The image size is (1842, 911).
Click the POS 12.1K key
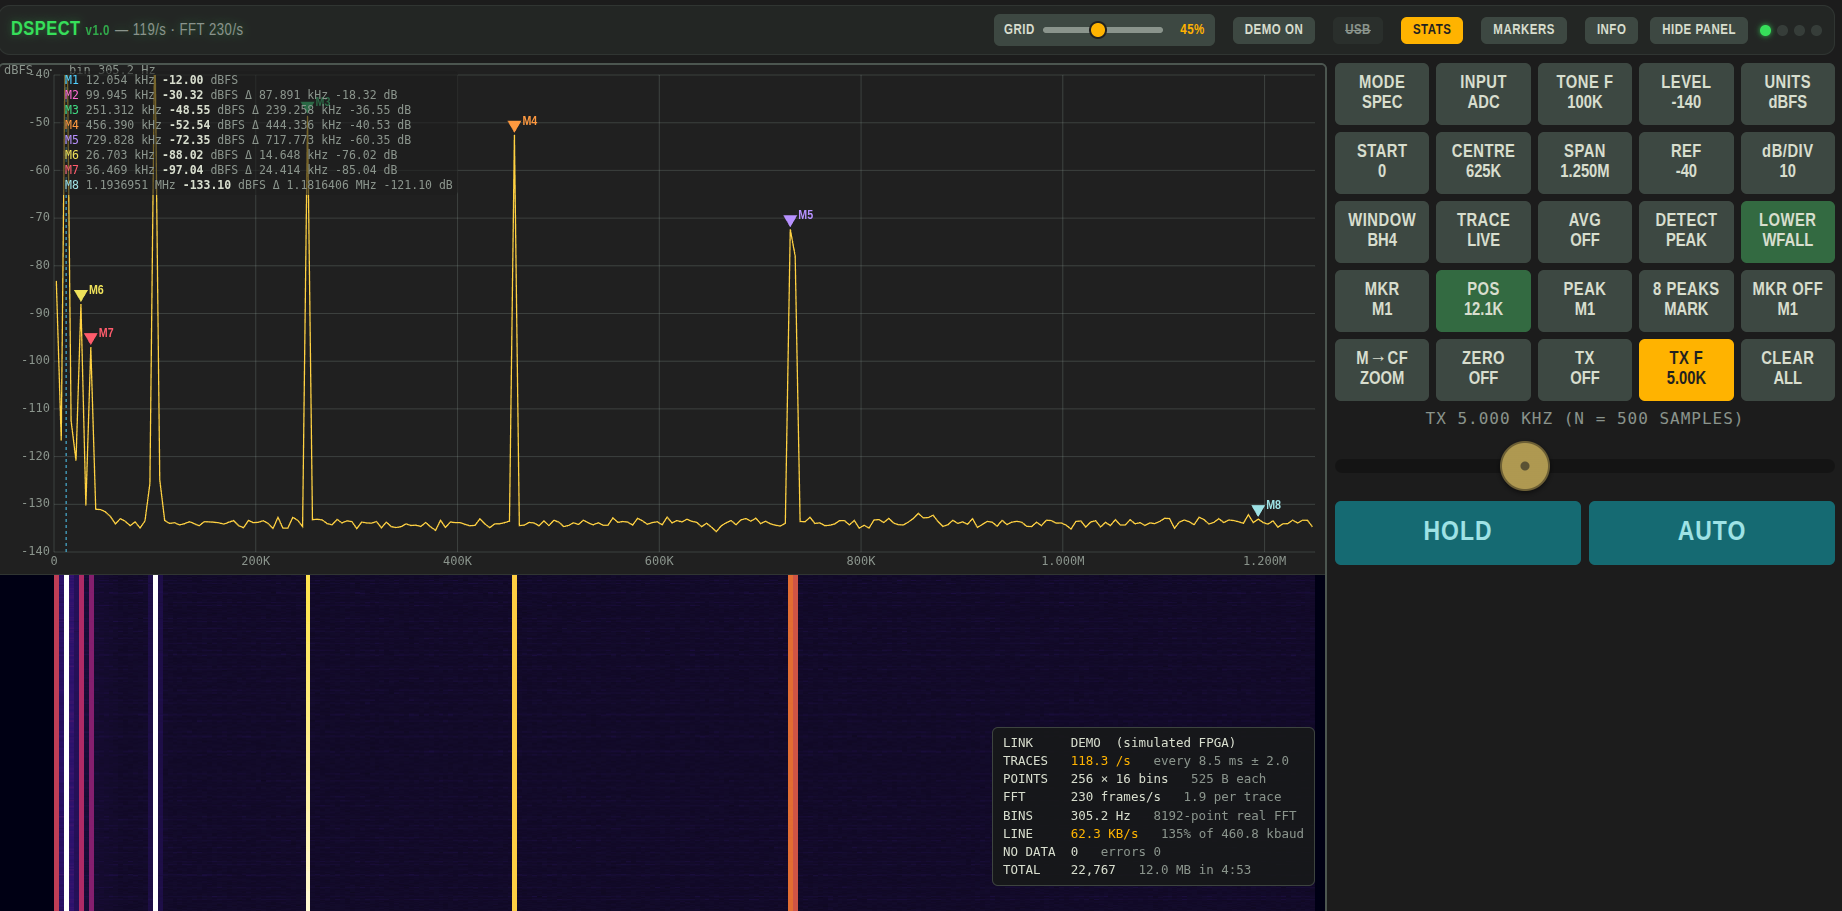coord(1483,300)
